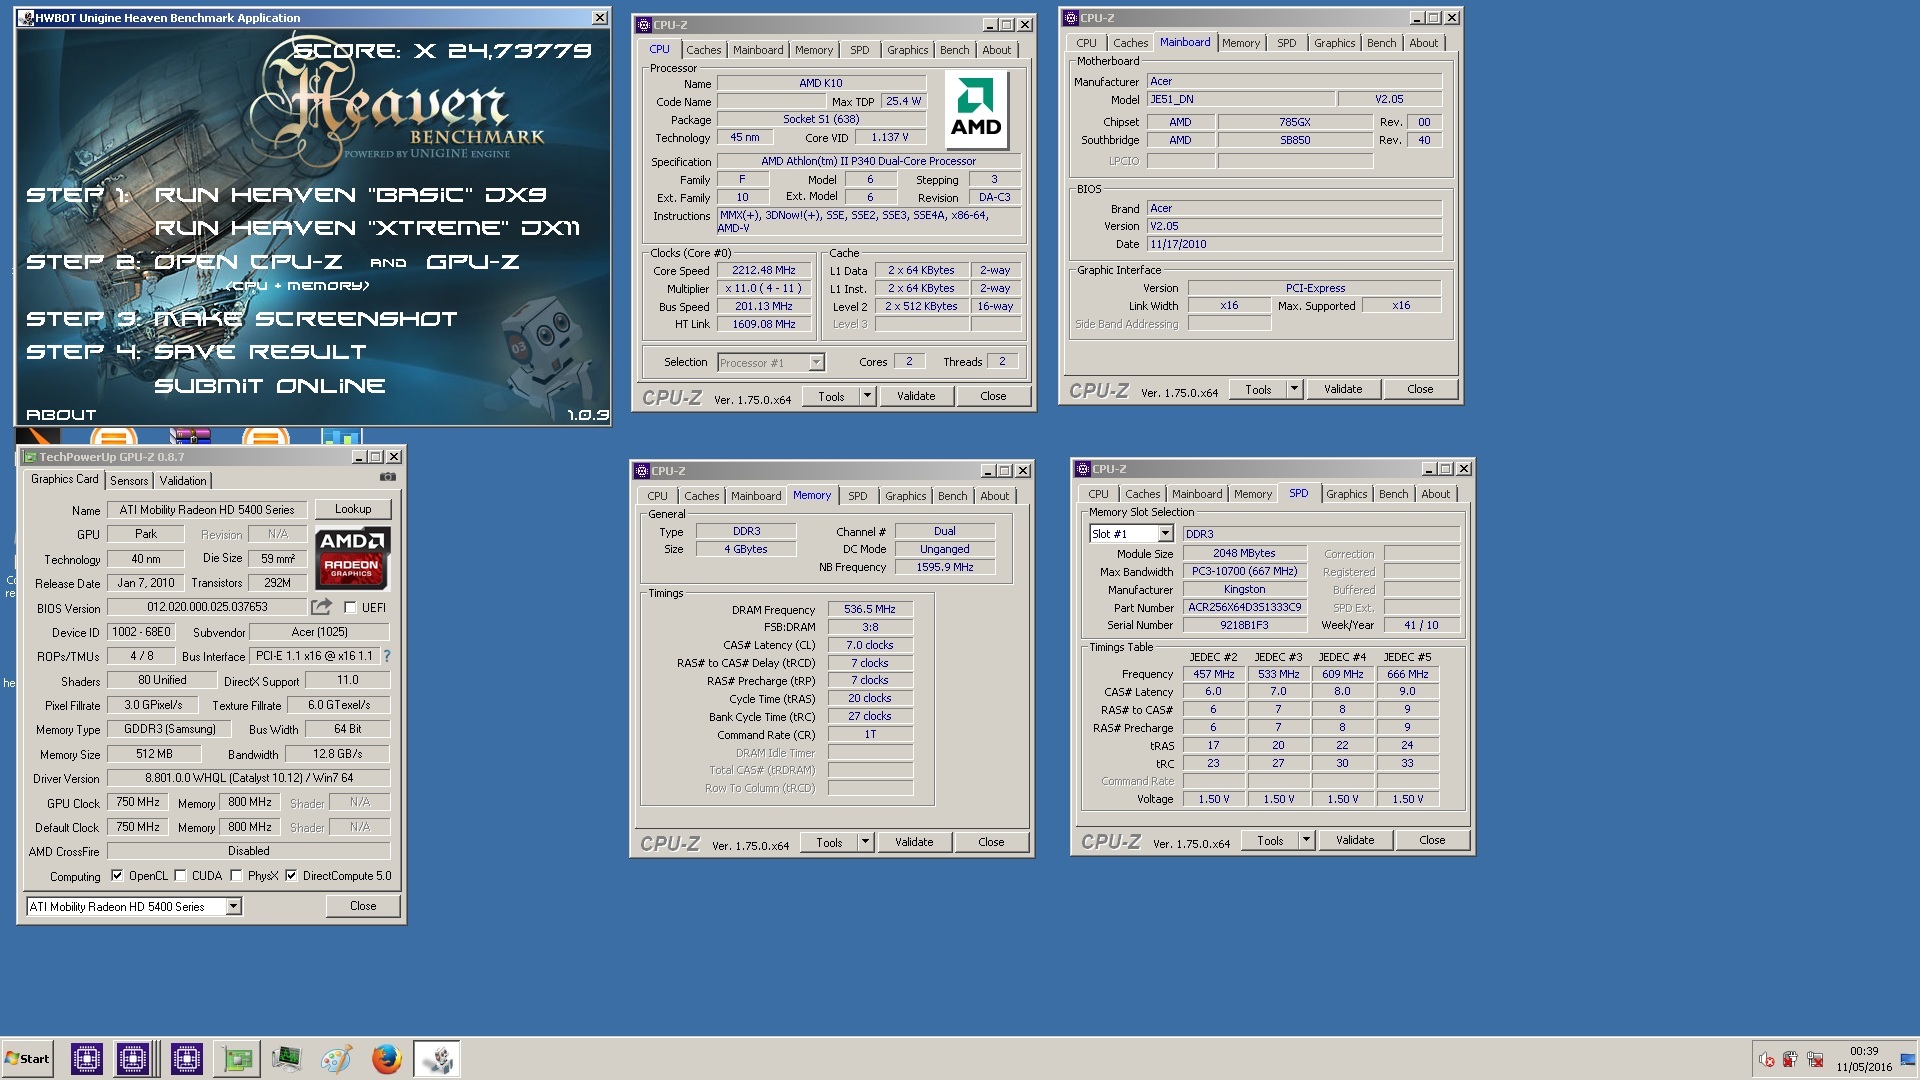Viewport: 1920px width, 1080px height.
Task: Open the system monitor taskbar icon
Action: pyautogui.click(x=287, y=1059)
